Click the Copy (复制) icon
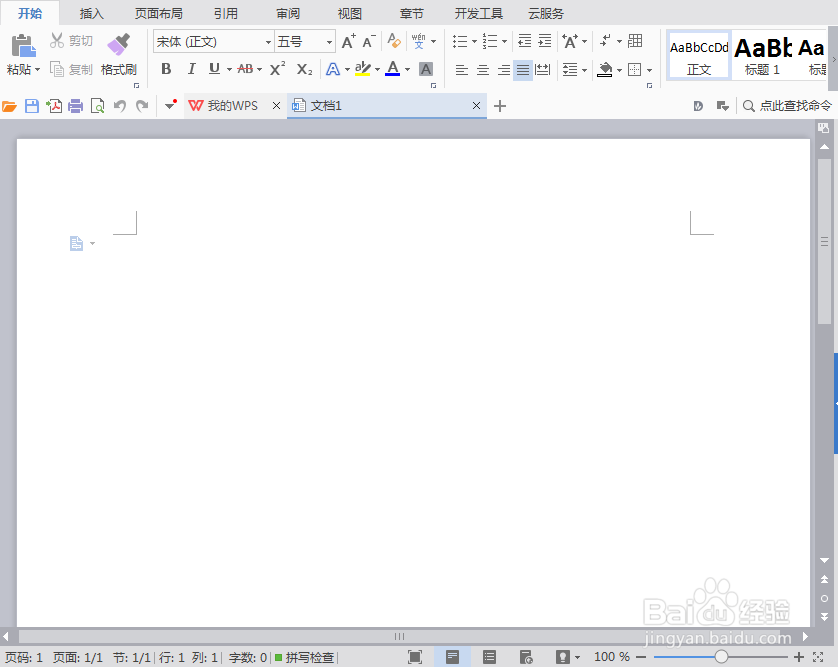 tap(57, 69)
